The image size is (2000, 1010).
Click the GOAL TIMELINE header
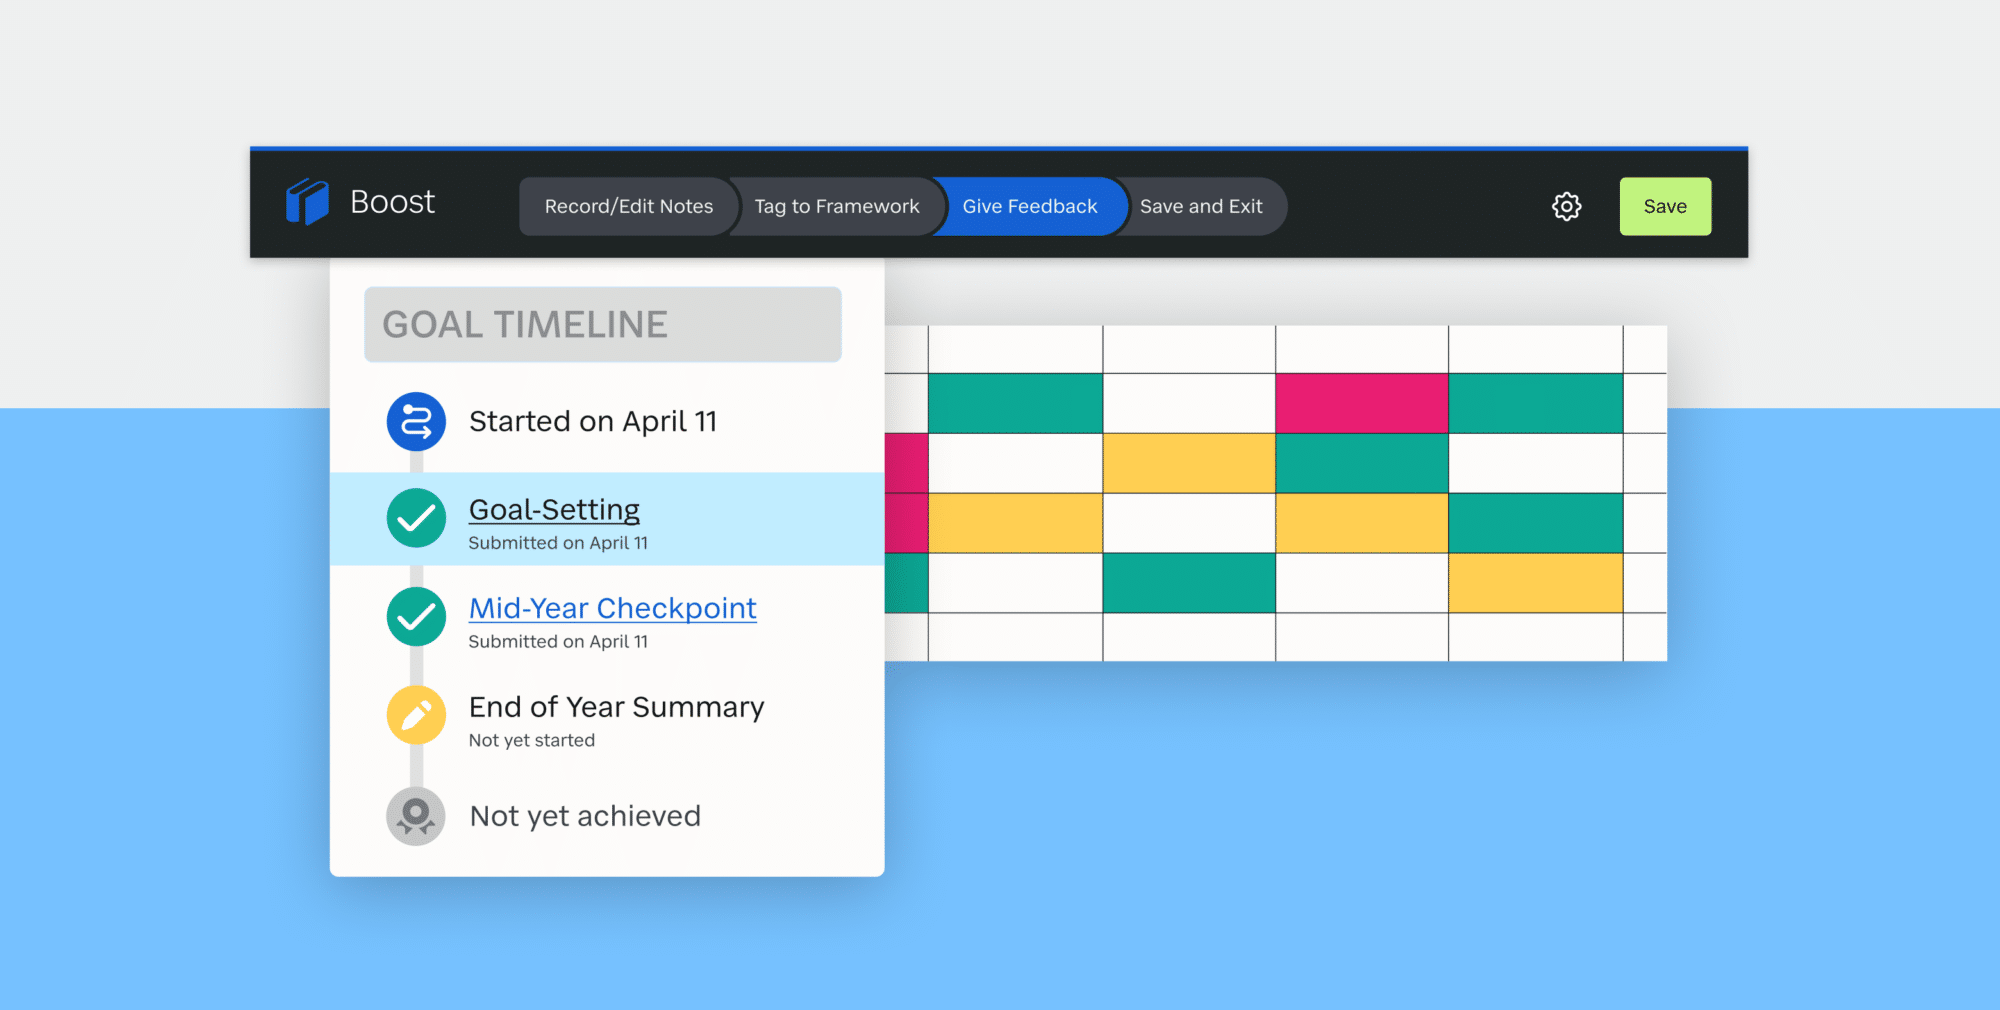tap(602, 324)
